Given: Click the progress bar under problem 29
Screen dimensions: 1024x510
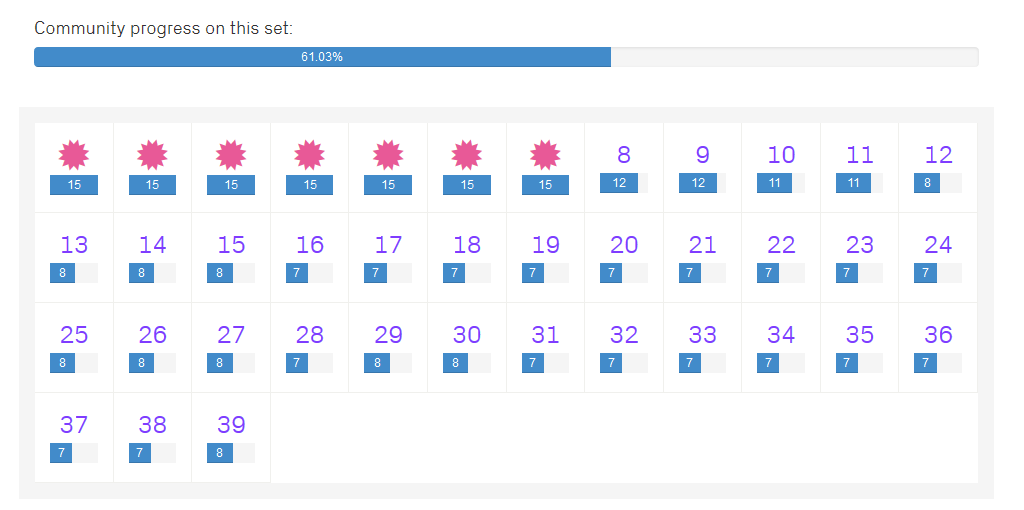Looking at the screenshot, I should point(388,363).
